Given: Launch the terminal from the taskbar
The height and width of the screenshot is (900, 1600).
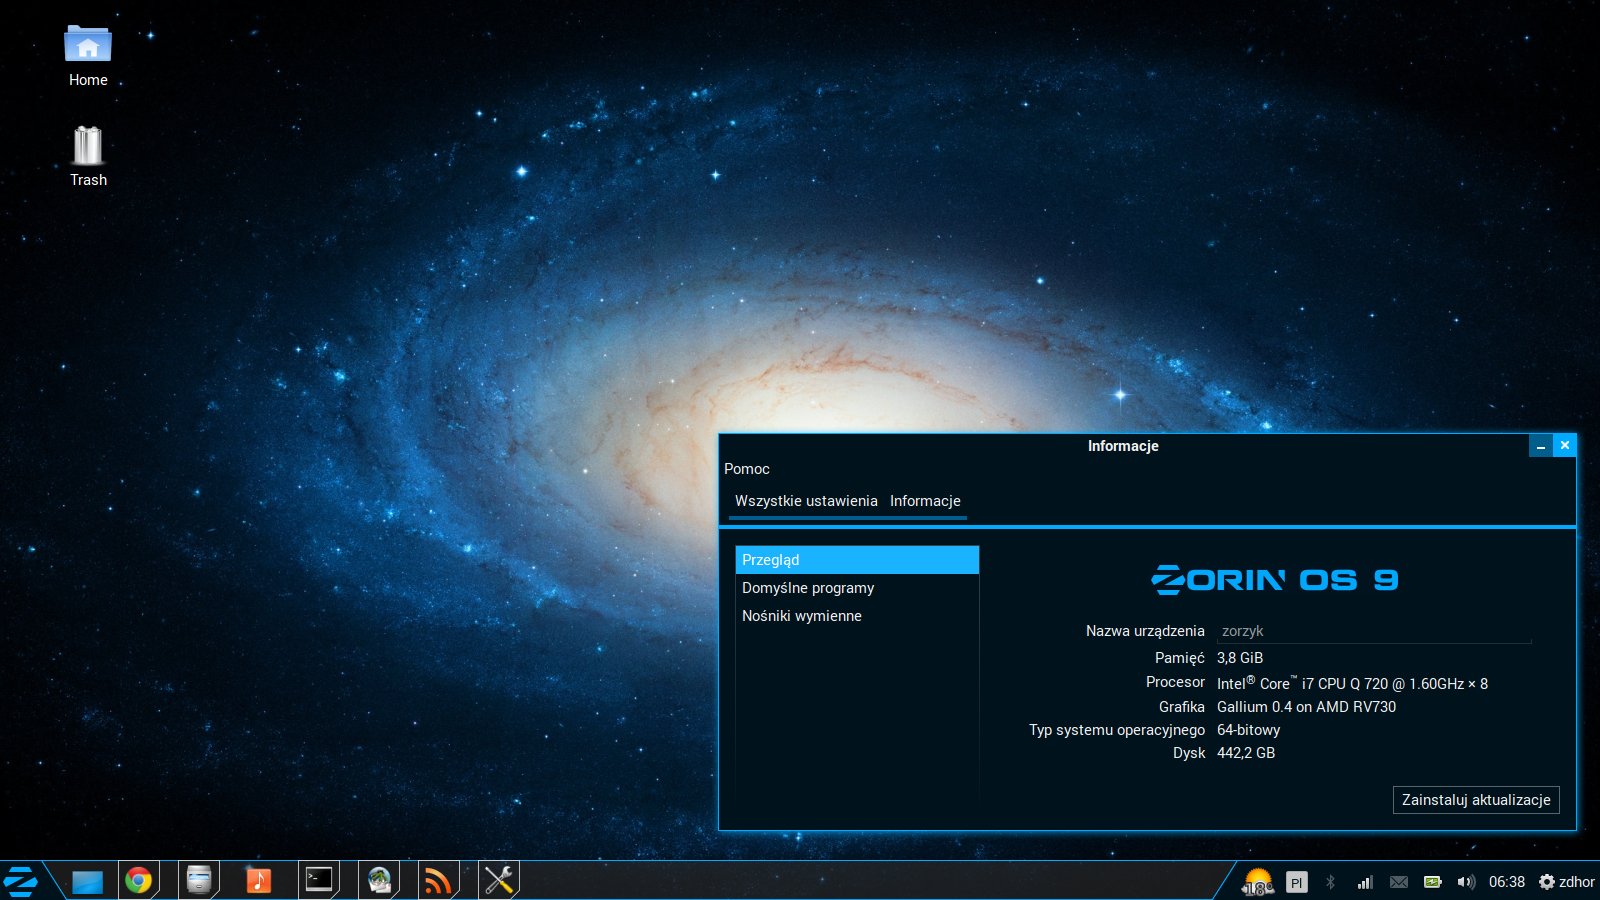Looking at the screenshot, I should pos(319,880).
